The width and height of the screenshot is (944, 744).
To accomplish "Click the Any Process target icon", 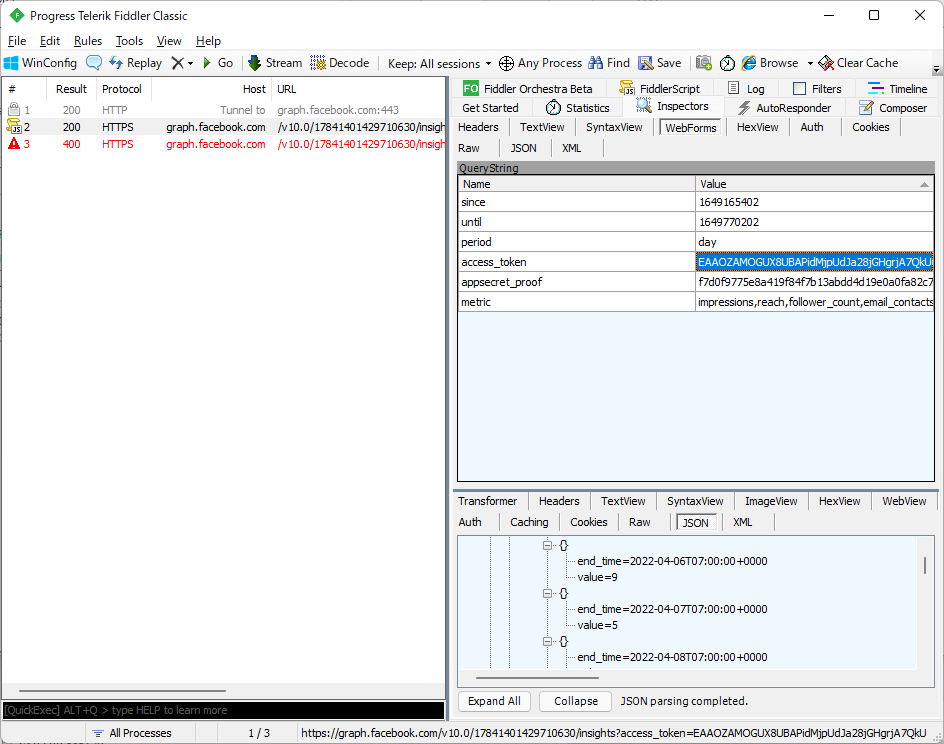I will pyautogui.click(x=540, y=63).
